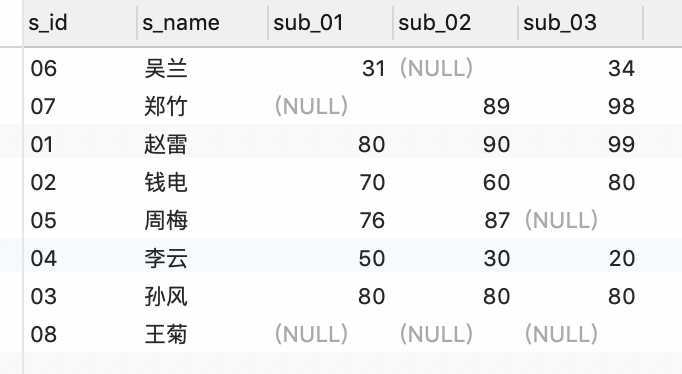Select value 20 in 李云's row
The width and height of the screenshot is (682, 374).
[x=622, y=258]
